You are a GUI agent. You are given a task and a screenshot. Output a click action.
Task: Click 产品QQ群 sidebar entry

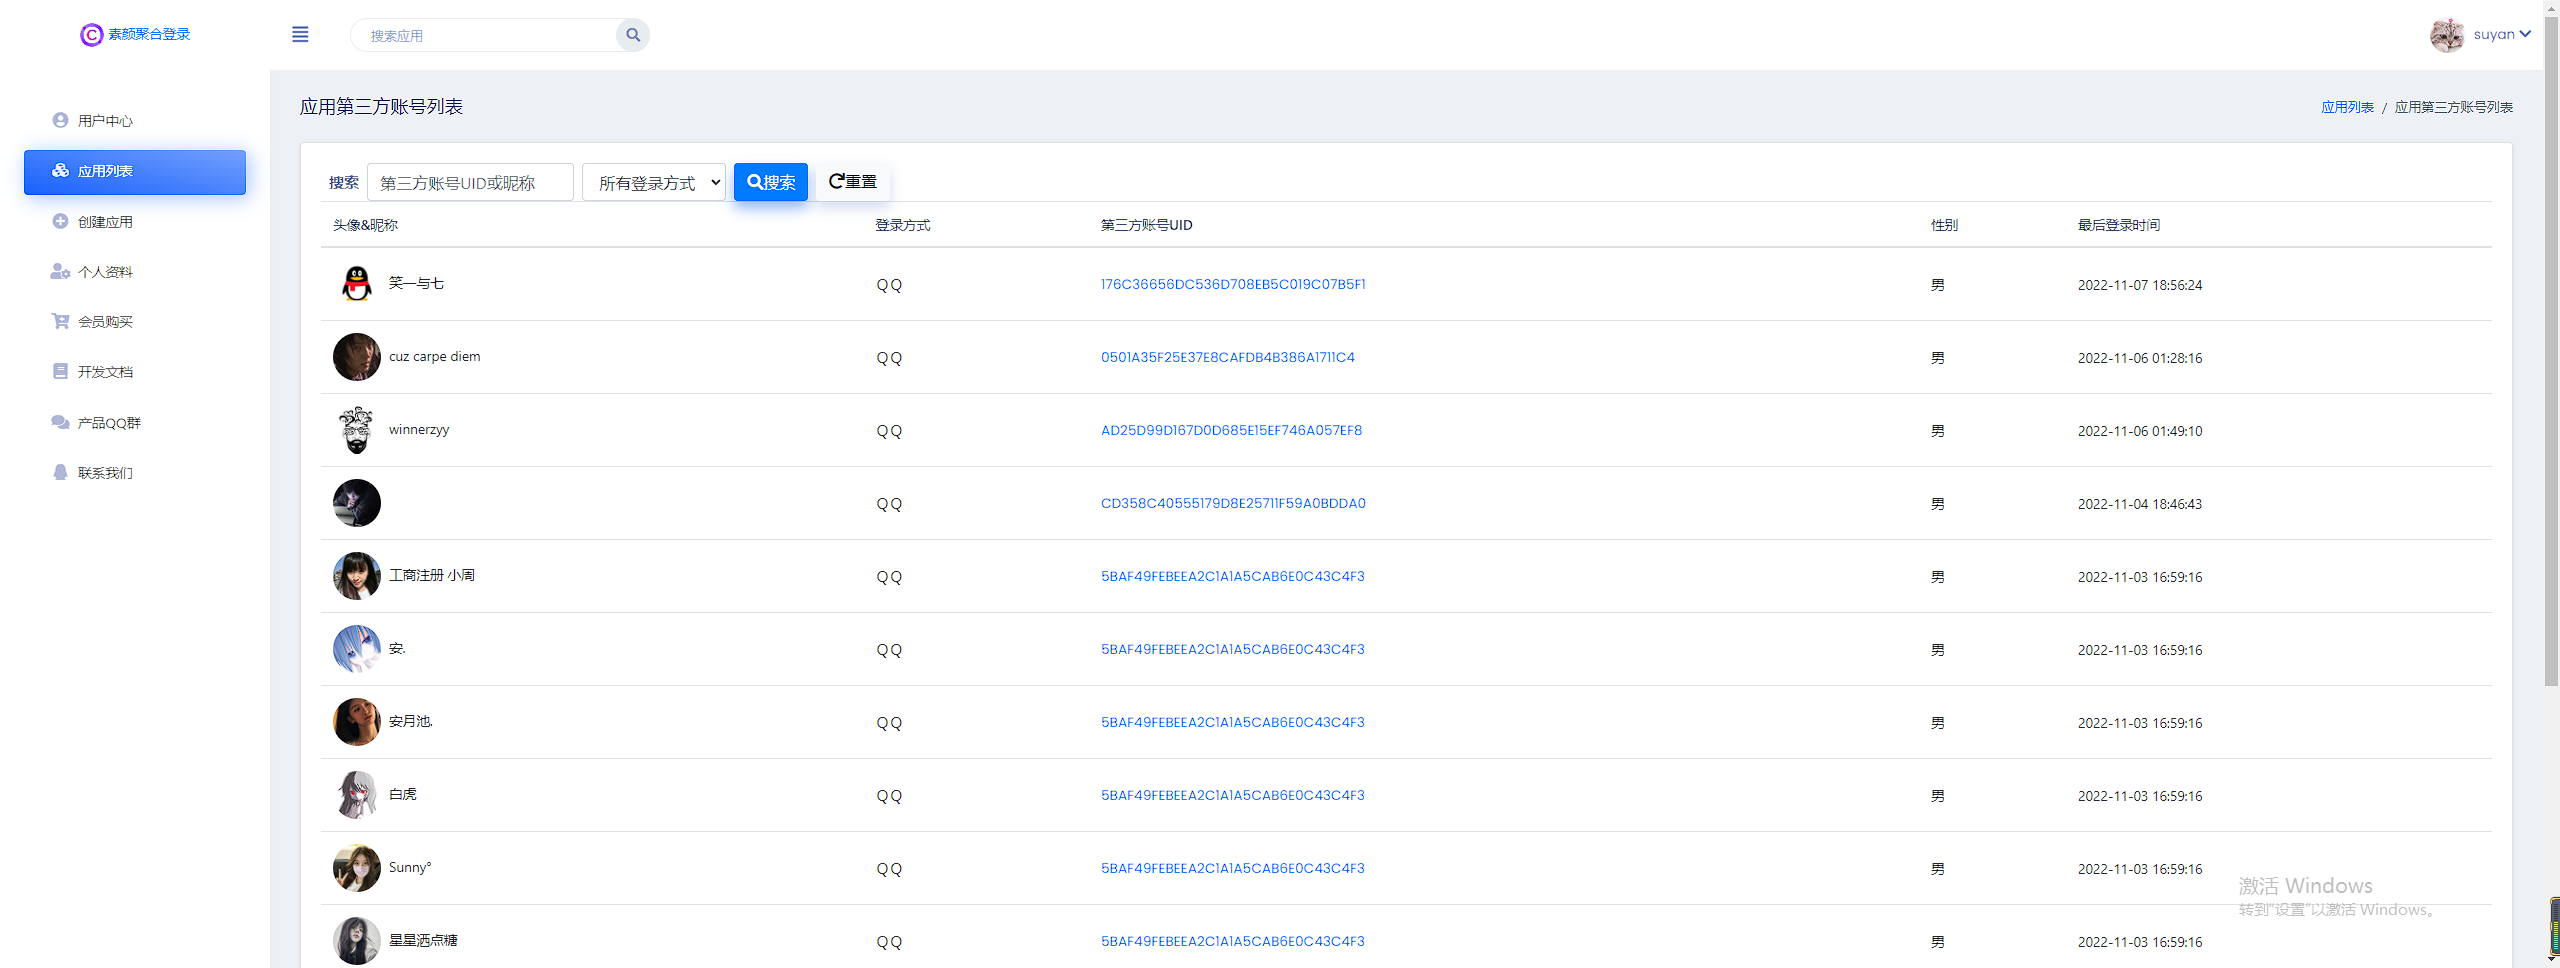tap(109, 423)
